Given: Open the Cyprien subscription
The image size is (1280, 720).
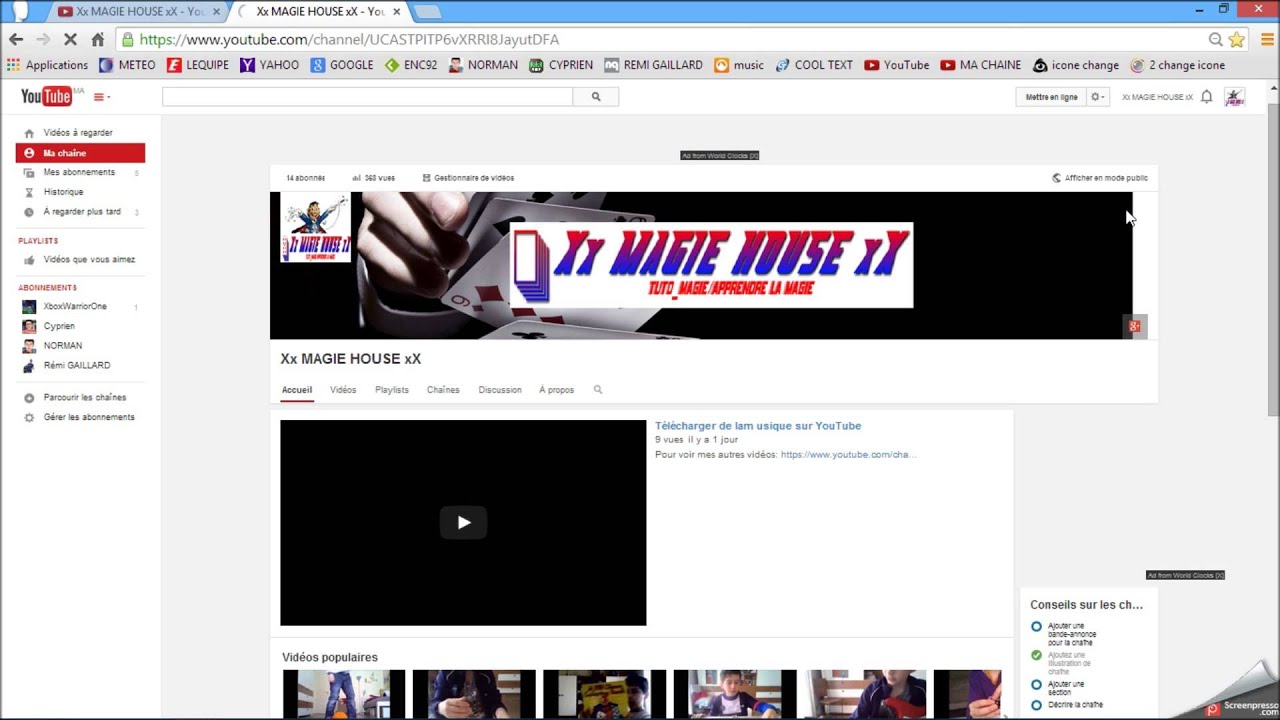Looking at the screenshot, I should [x=59, y=326].
